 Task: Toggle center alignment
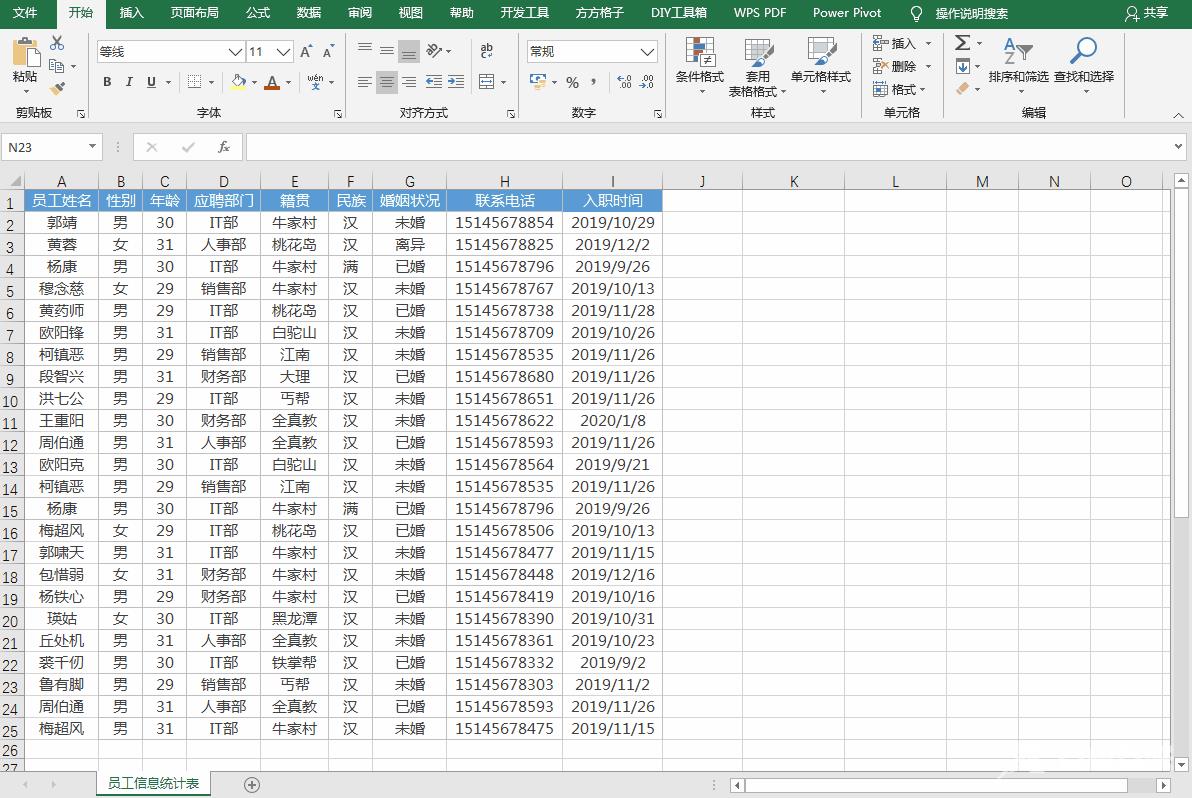[x=386, y=81]
